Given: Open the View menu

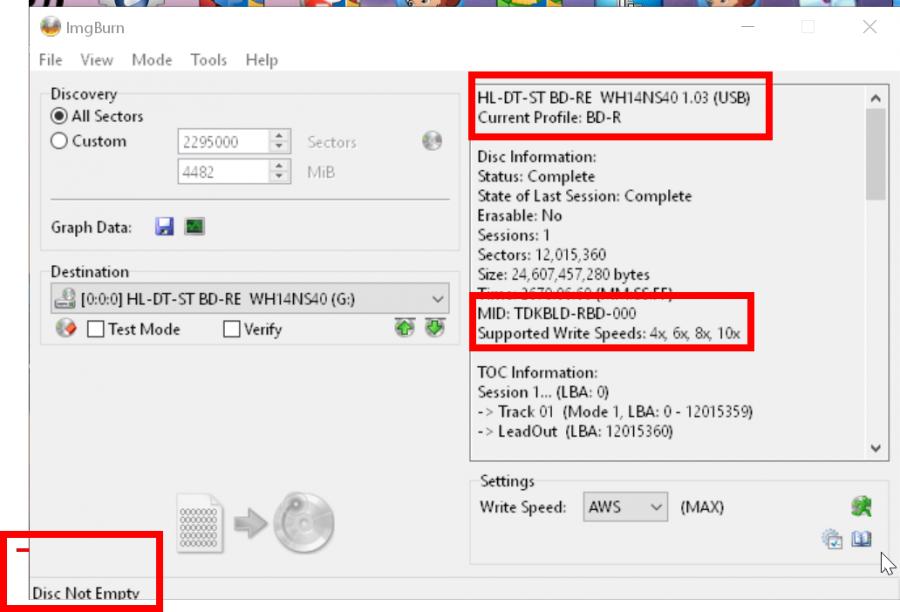Looking at the screenshot, I should 96,60.
